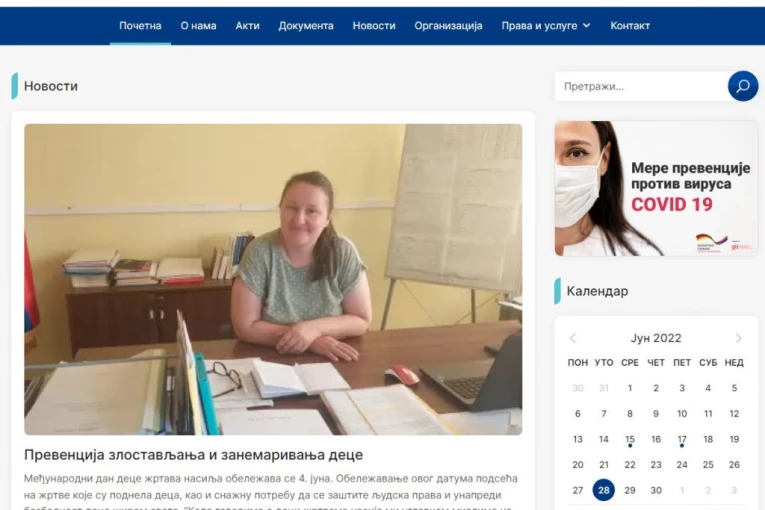
Task: Click the magnifier search button
Action: click(x=742, y=86)
